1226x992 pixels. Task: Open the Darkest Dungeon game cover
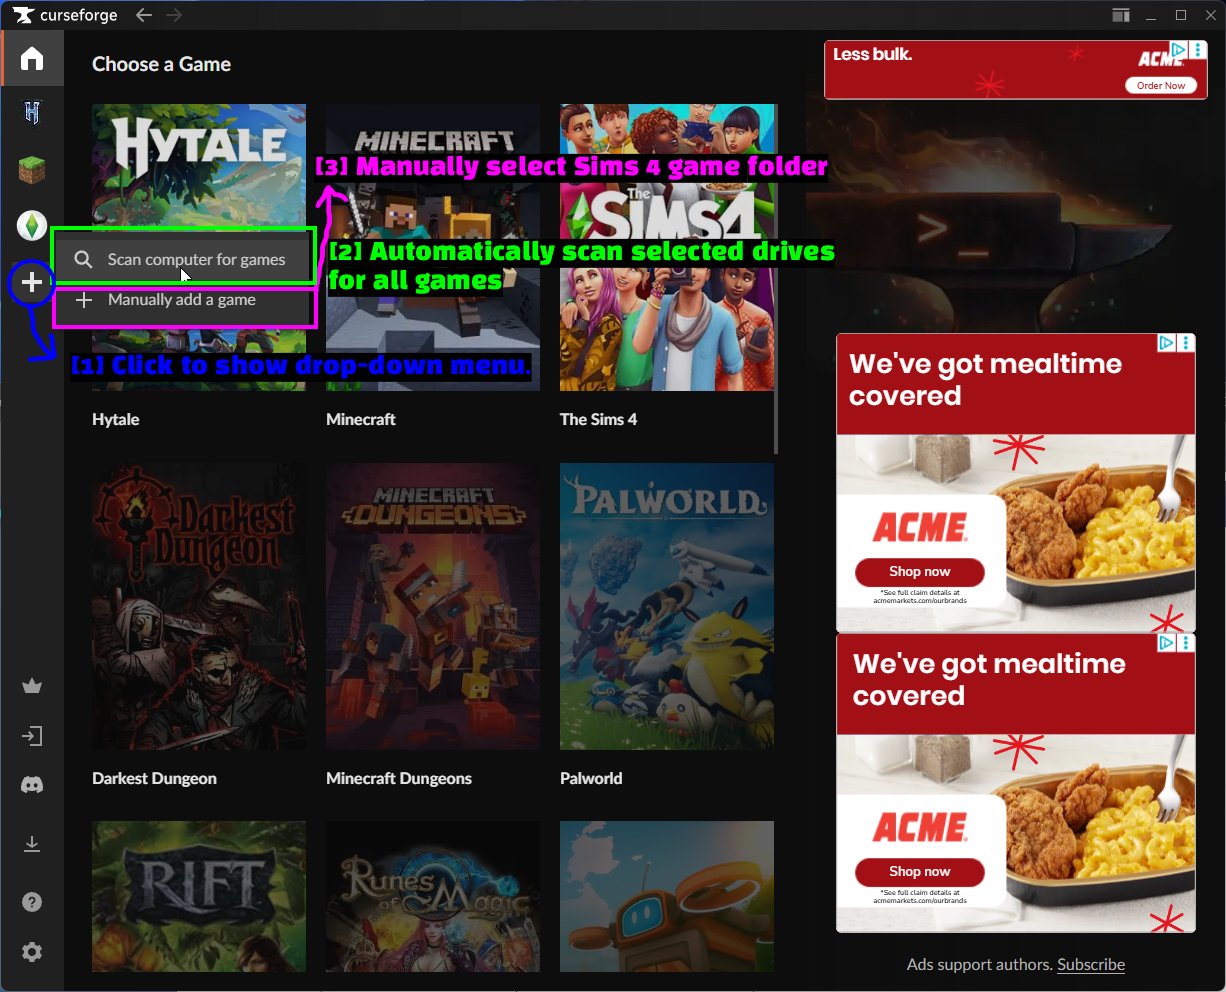(x=199, y=606)
